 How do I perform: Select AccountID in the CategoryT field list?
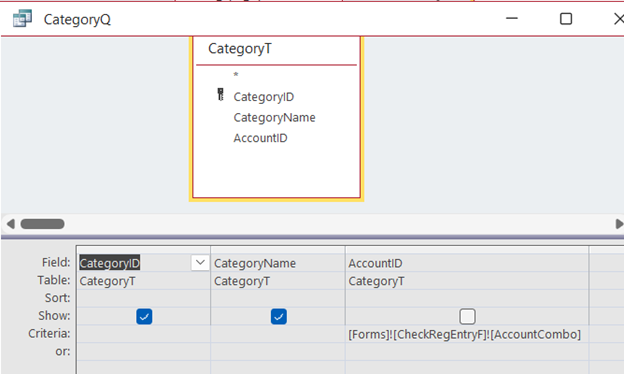pyautogui.click(x=260, y=138)
